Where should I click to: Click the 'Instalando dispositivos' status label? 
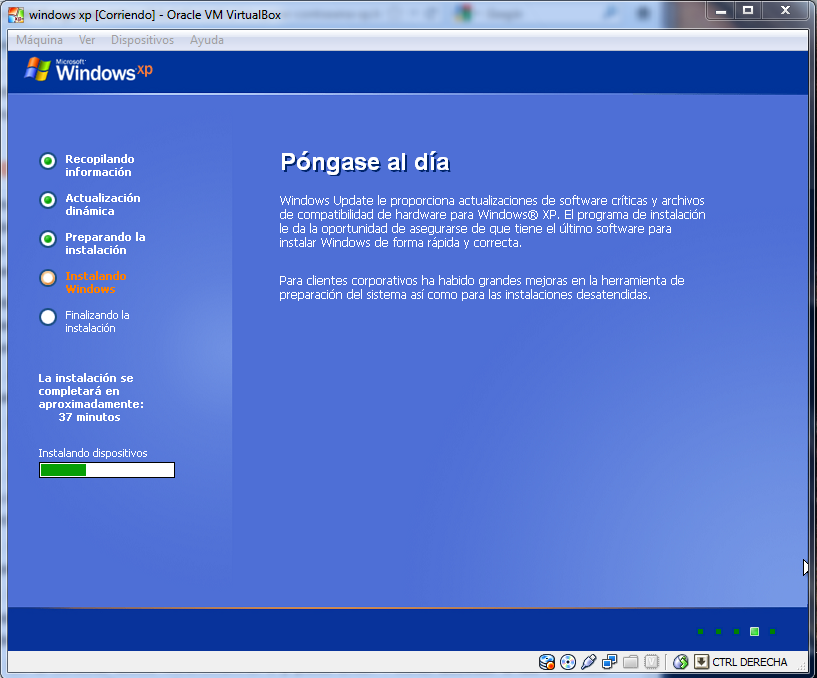(93, 453)
